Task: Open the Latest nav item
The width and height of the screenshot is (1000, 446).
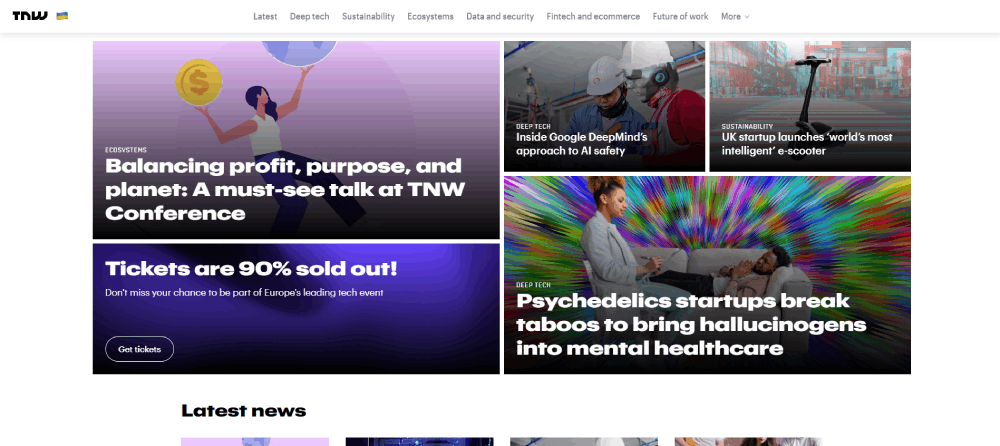Action: coord(265,17)
